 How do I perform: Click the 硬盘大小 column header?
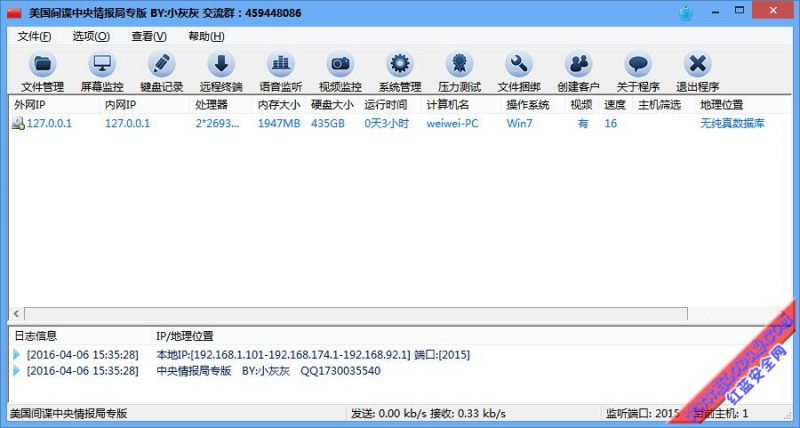tap(332, 105)
